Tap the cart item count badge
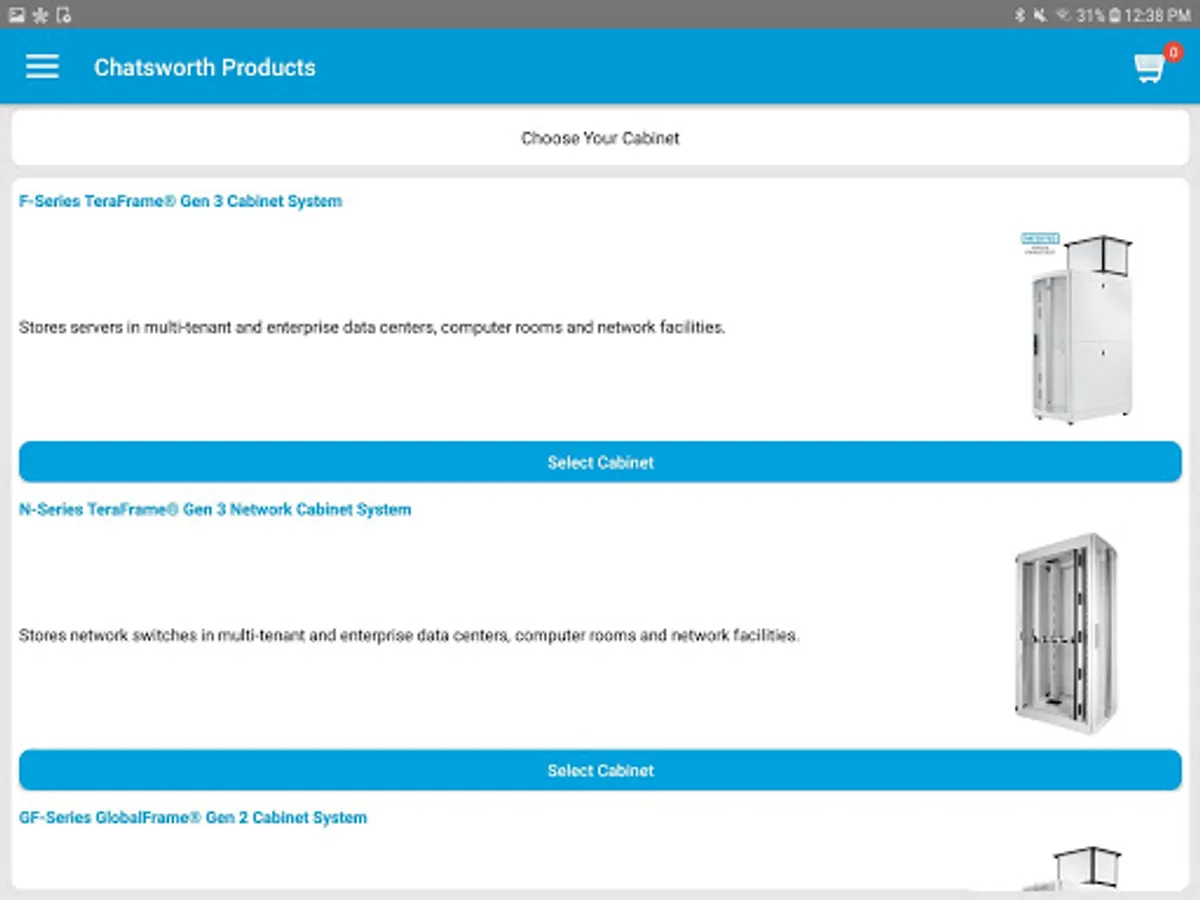Viewport: 1200px width, 900px height. pyautogui.click(x=1173, y=53)
